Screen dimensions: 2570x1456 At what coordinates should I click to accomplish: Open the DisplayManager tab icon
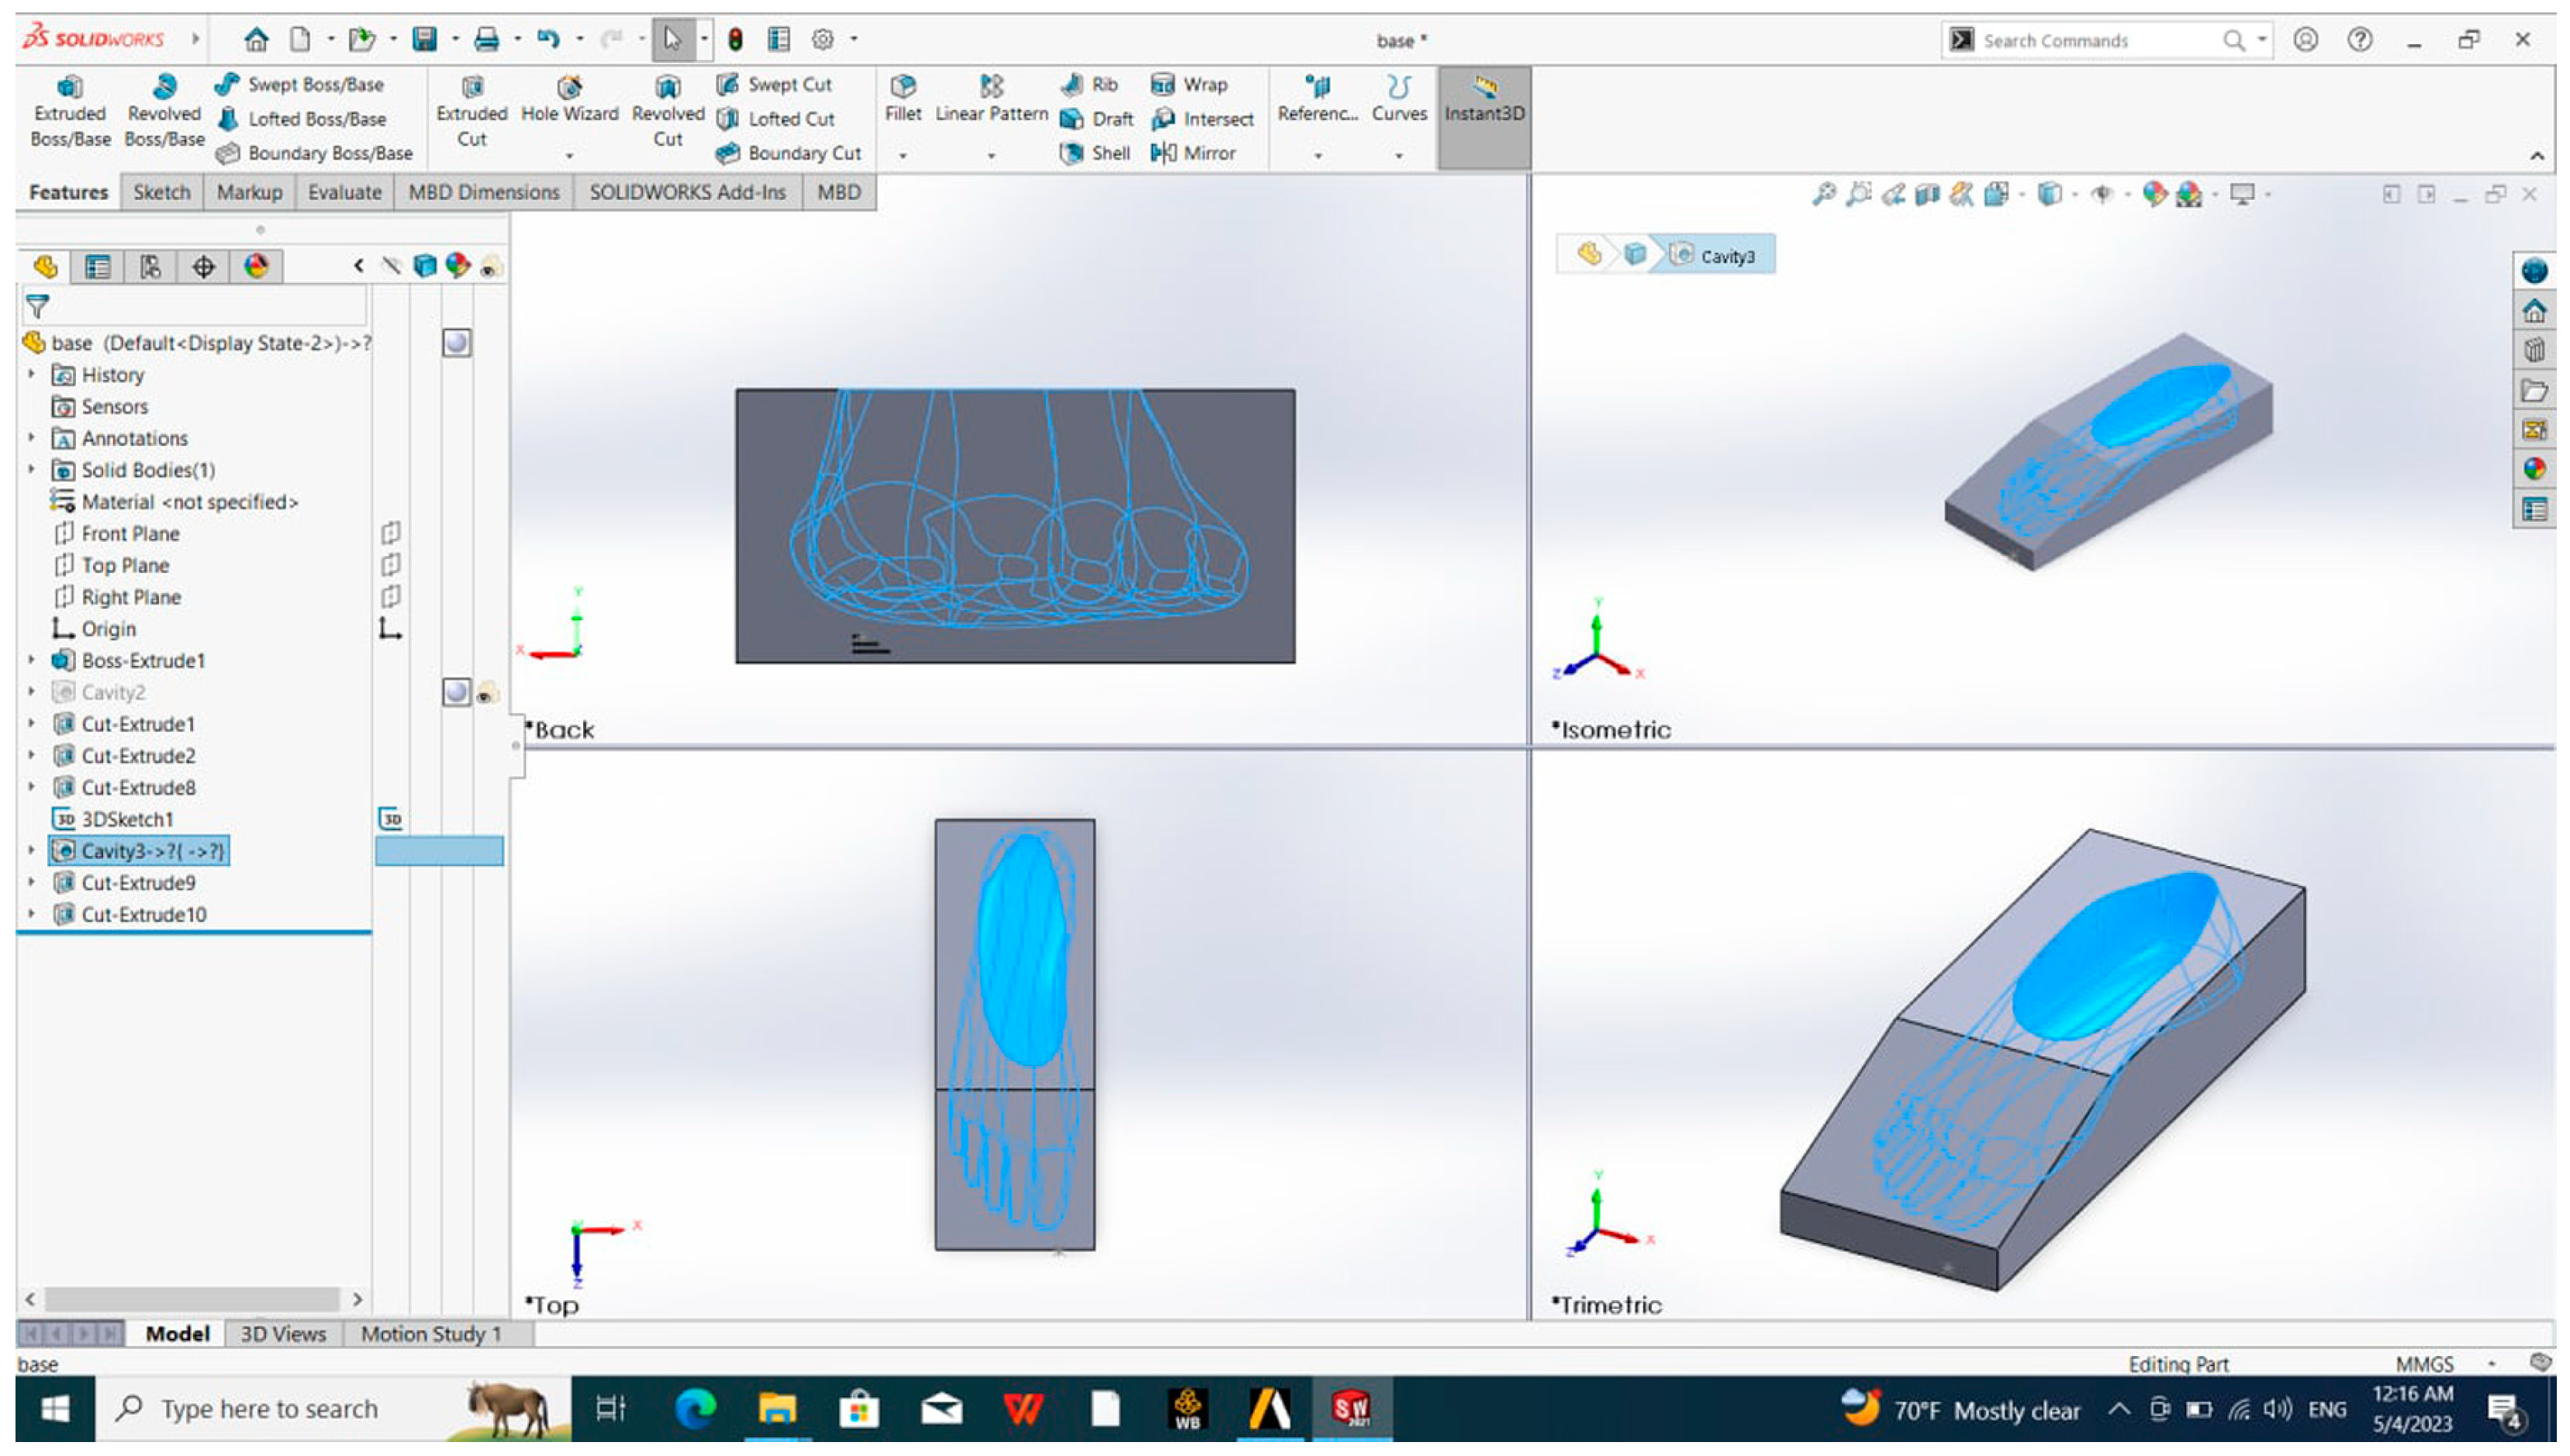[x=257, y=267]
